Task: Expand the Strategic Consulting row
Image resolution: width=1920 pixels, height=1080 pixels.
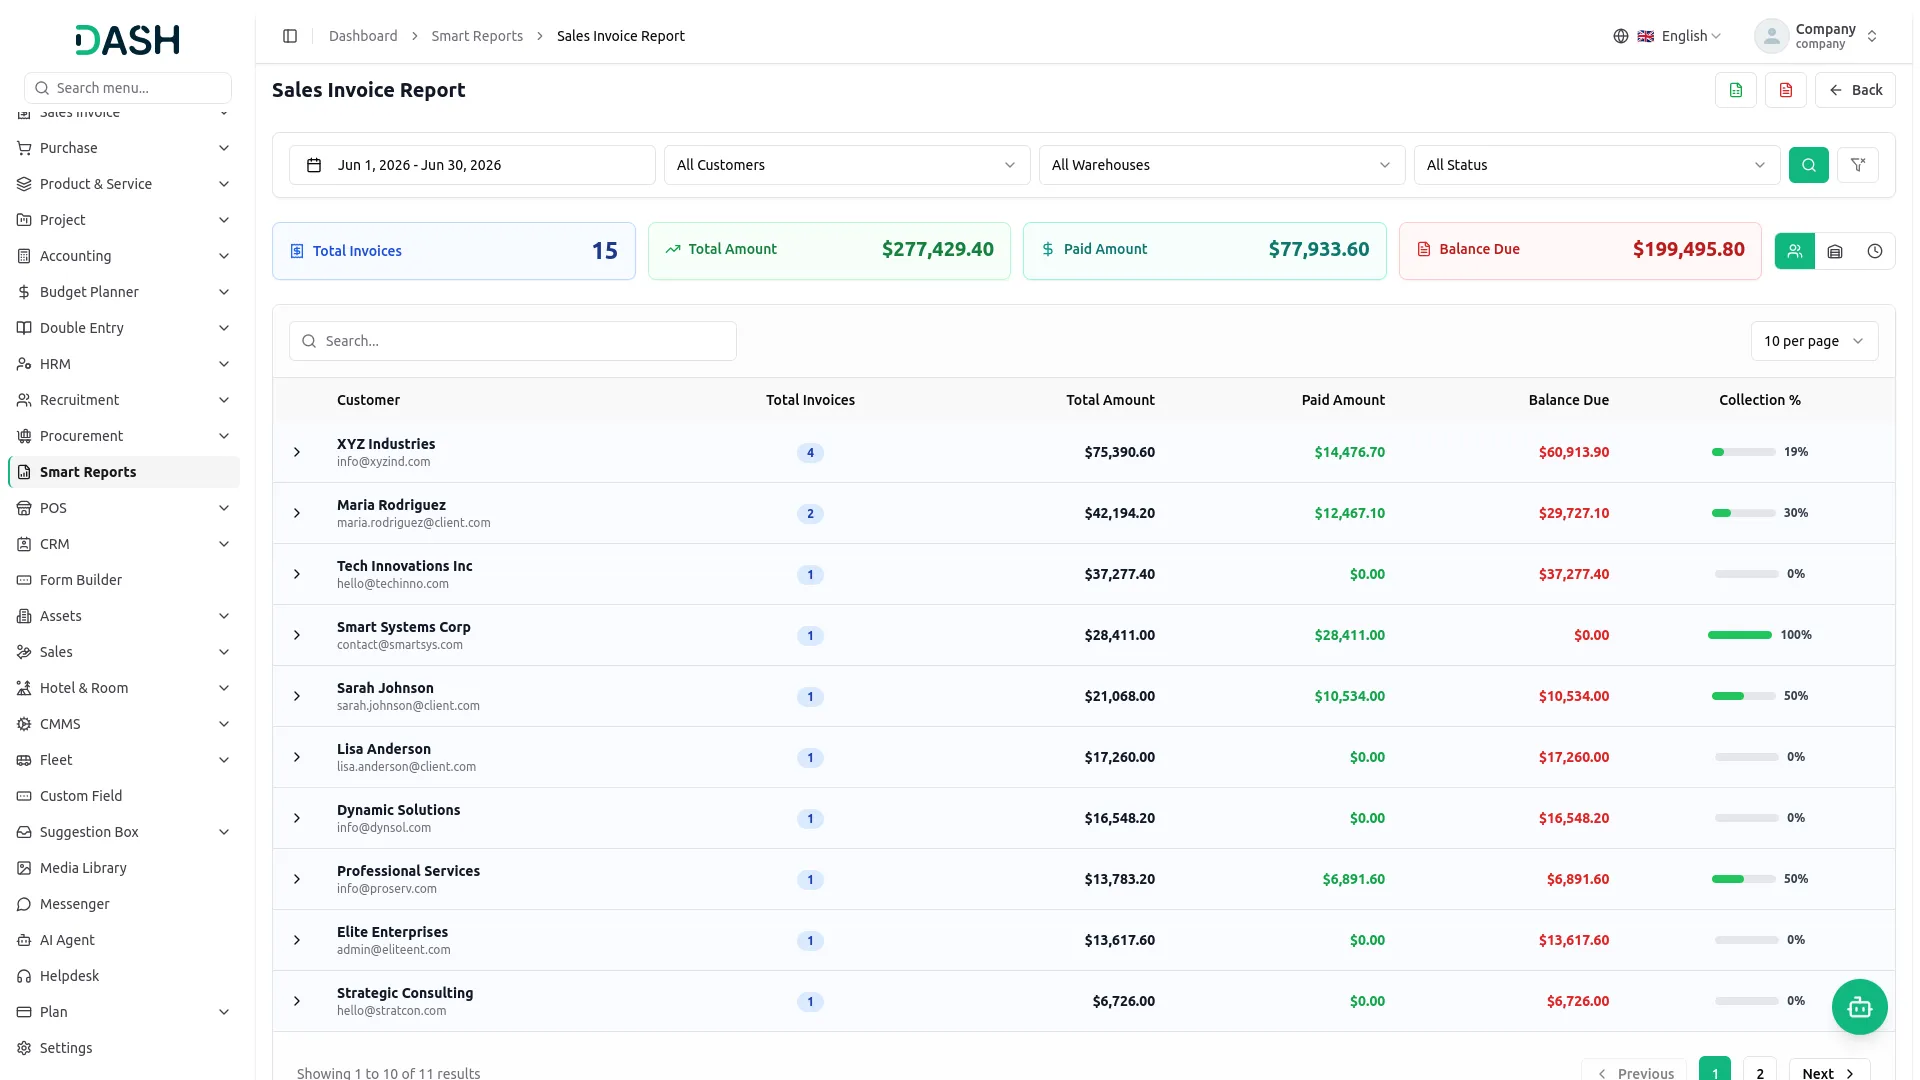Action: tap(297, 1001)
